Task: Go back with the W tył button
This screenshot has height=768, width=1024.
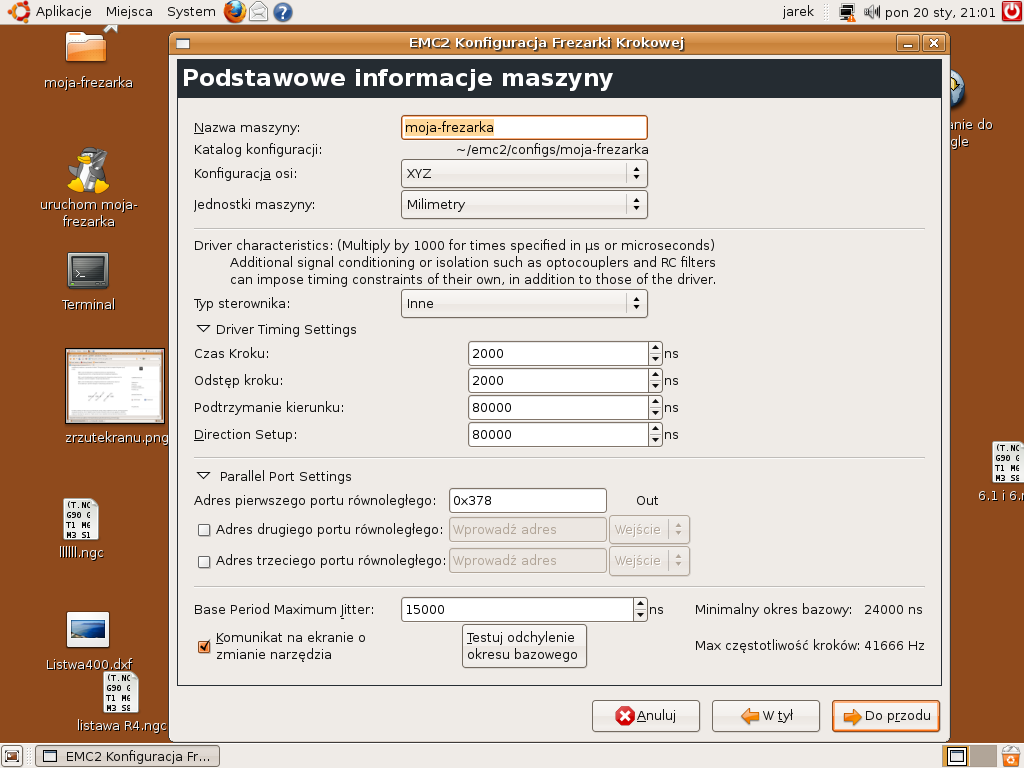Action: click(766, 716)
